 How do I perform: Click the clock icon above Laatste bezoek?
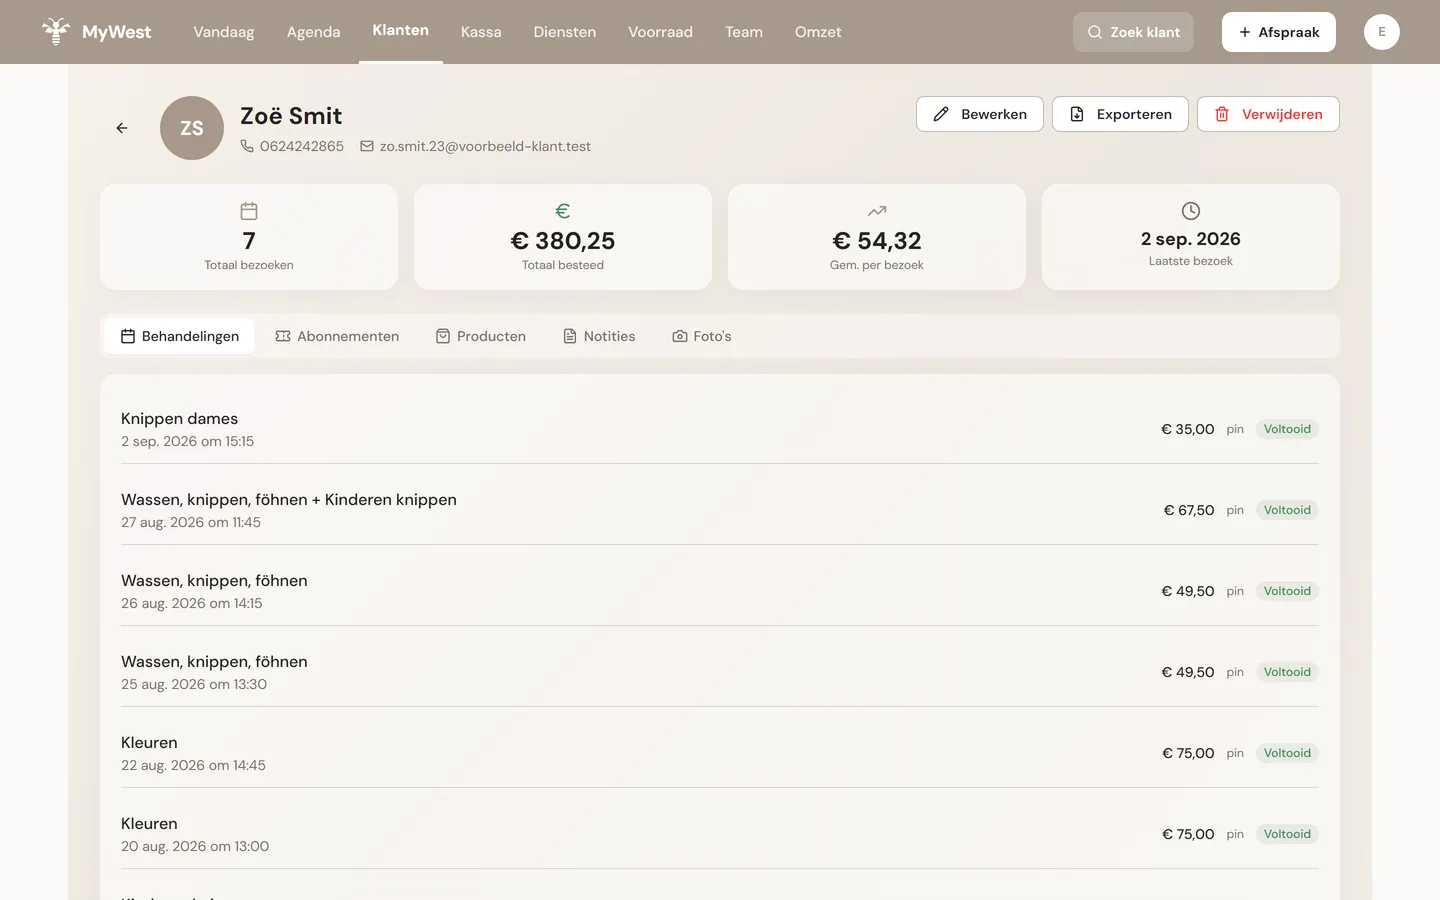1191,211
